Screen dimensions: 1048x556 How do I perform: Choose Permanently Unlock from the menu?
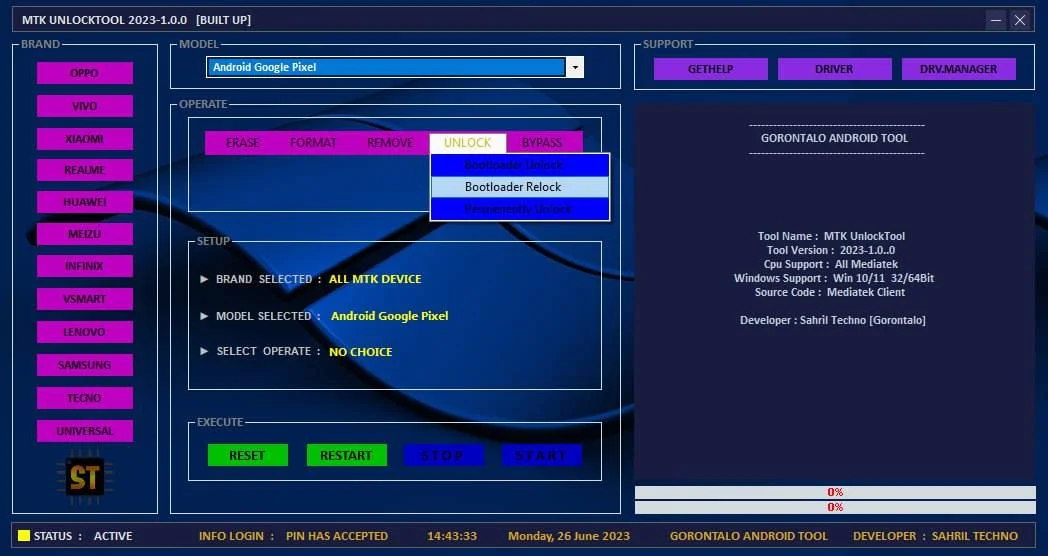[x=520, y=209]
